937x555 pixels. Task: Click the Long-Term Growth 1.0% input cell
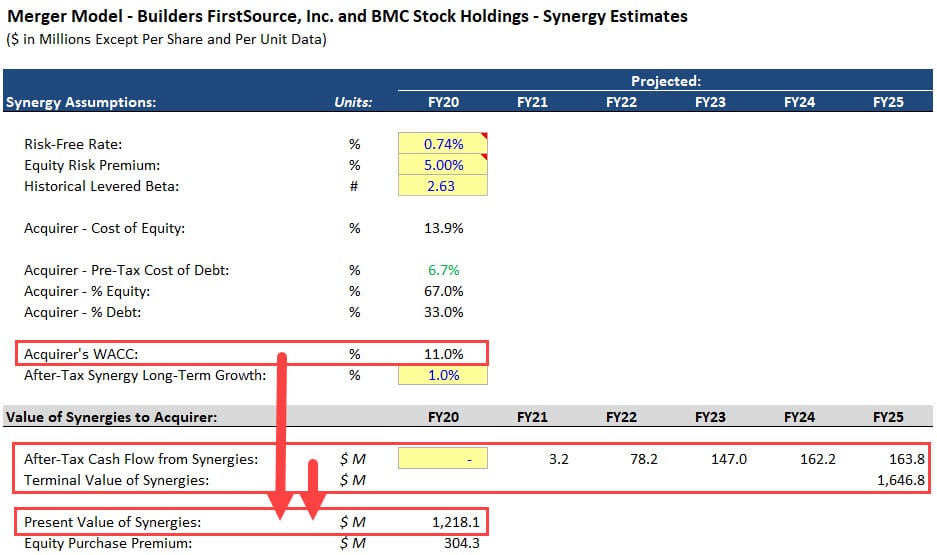(443, 375)
